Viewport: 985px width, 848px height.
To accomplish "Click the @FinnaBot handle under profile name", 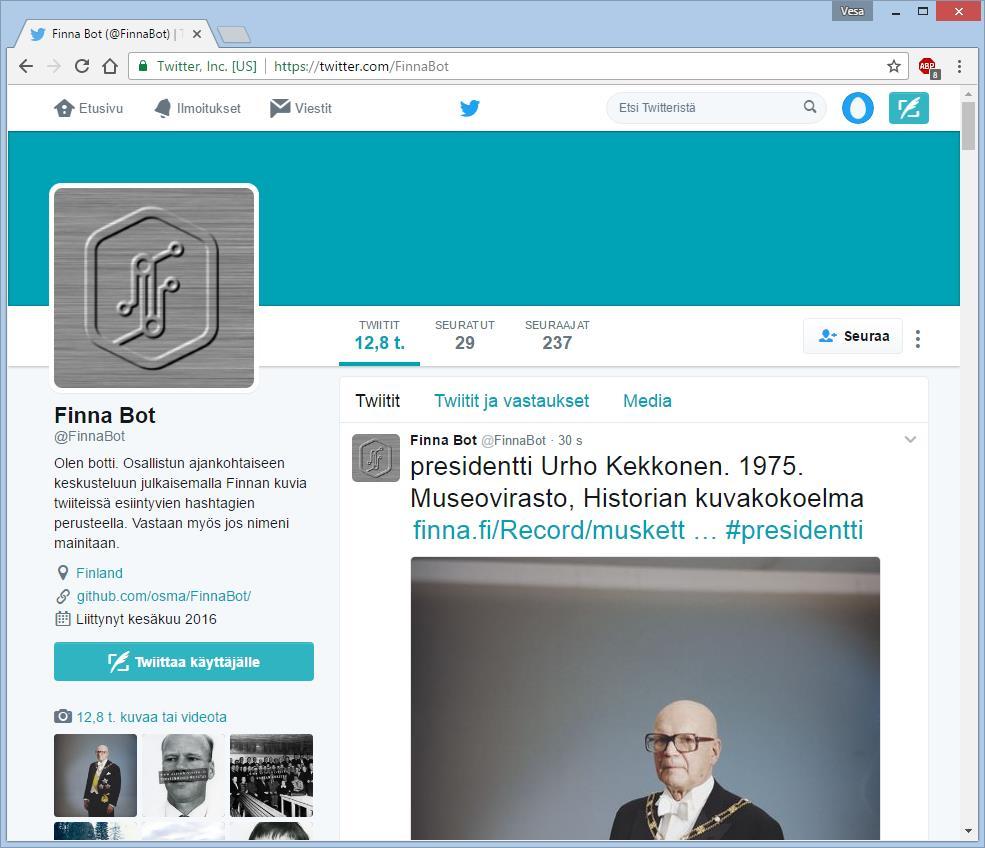I will click(89, 436).
